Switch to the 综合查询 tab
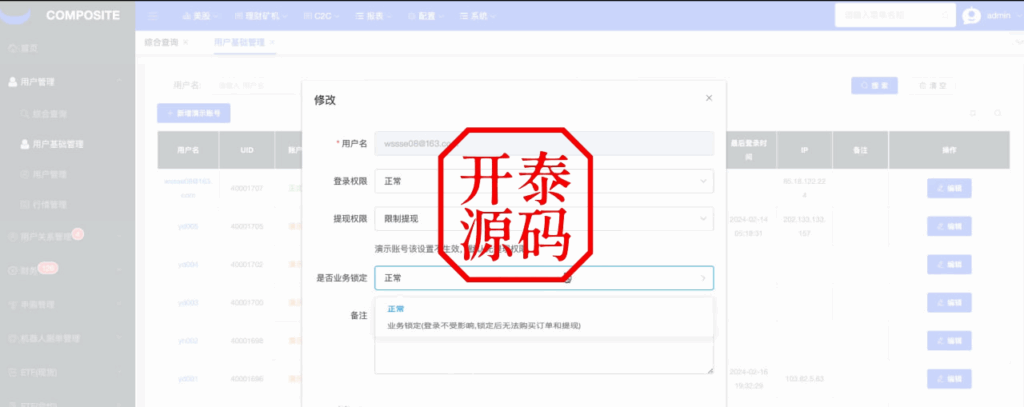Image resolution: width=1024 pixels, height=407 pixels. point(161,42)
